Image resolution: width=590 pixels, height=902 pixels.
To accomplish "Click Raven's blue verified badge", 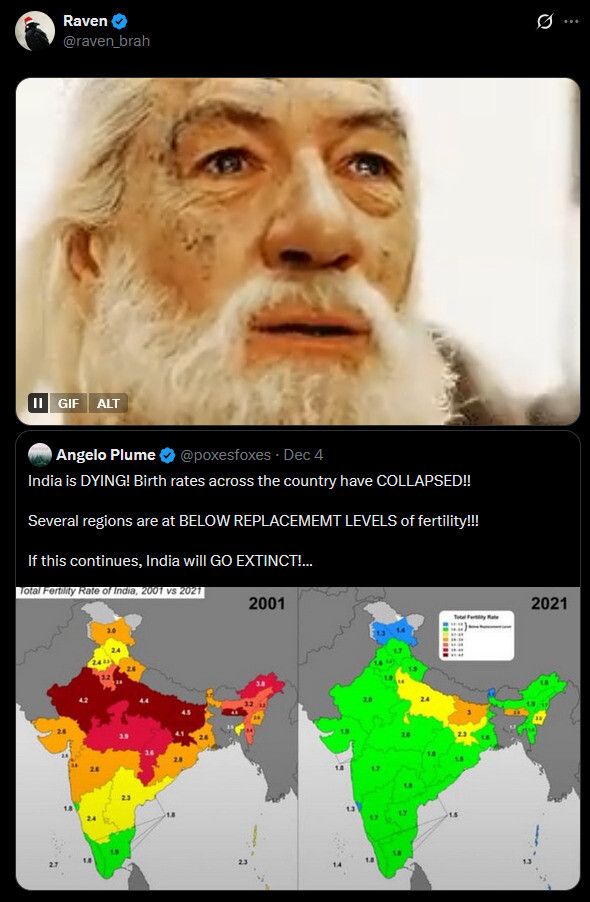I will point(120,21).
